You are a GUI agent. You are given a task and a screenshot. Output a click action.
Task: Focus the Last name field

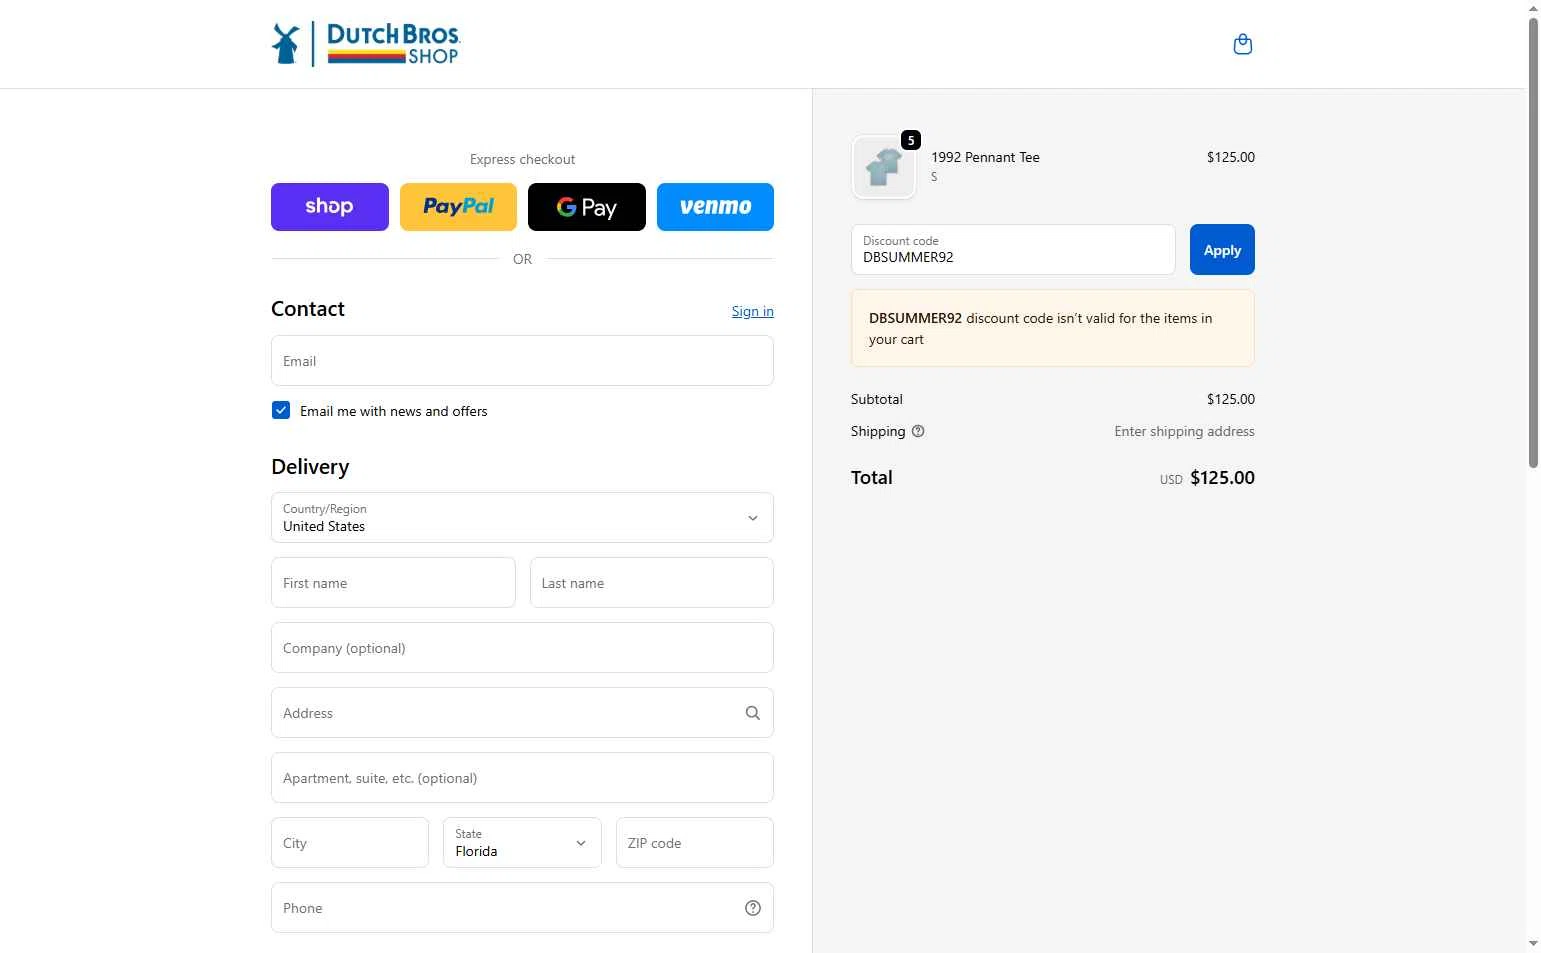652,582
